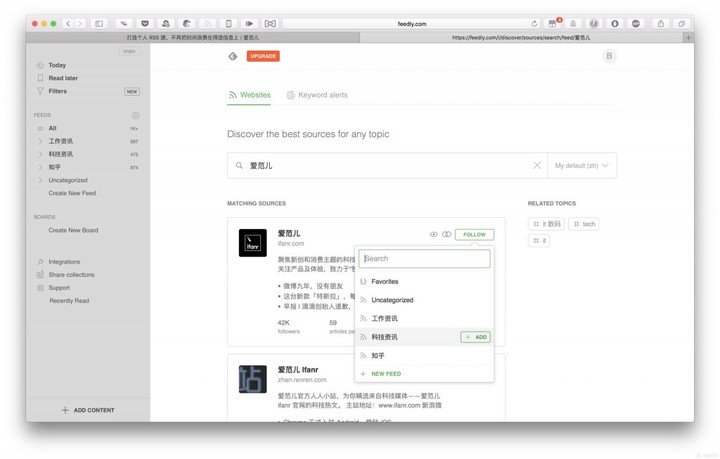
Task: Switch to the feedly discover Safari tab
Action: tap(521, 38)
